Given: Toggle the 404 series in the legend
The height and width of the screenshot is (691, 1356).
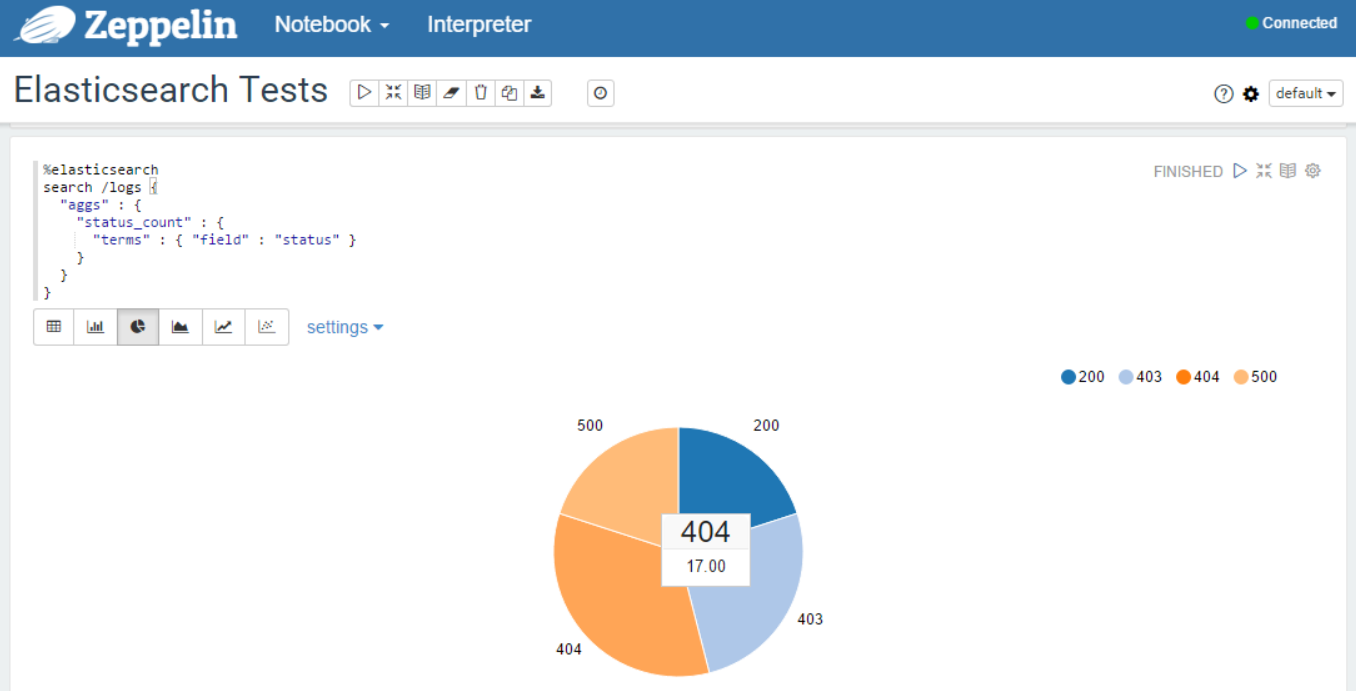Looking at the screenshot, I should tap(1198, 377).
